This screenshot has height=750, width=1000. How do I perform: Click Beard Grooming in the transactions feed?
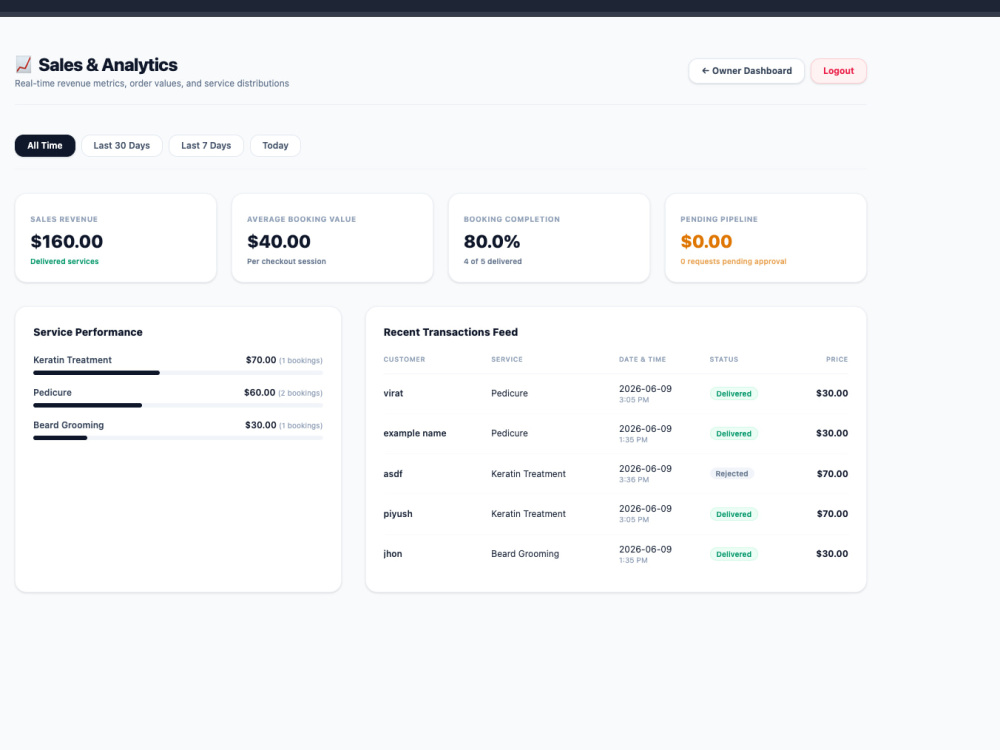525,554
